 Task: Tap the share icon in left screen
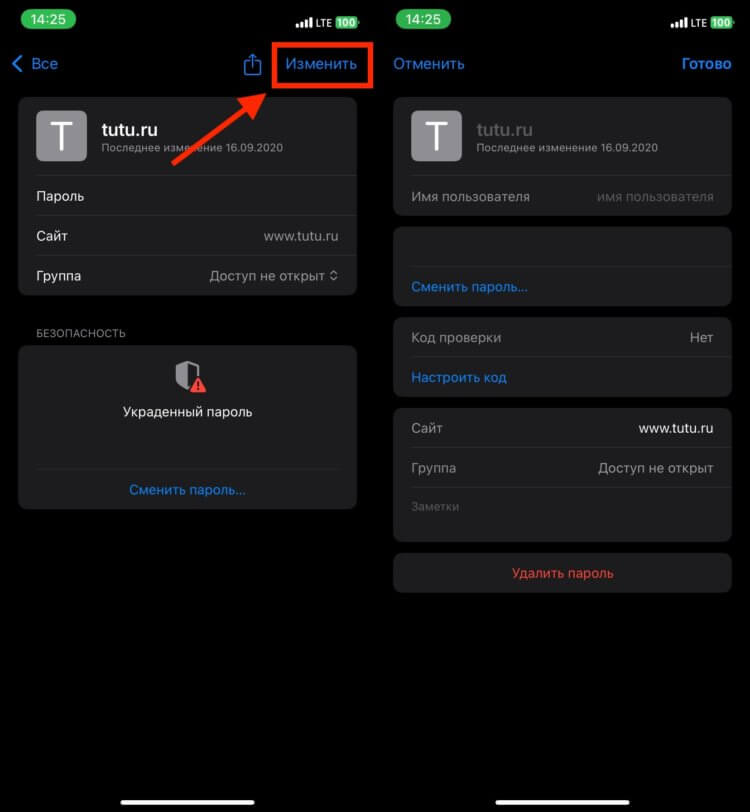click(252, 64)
